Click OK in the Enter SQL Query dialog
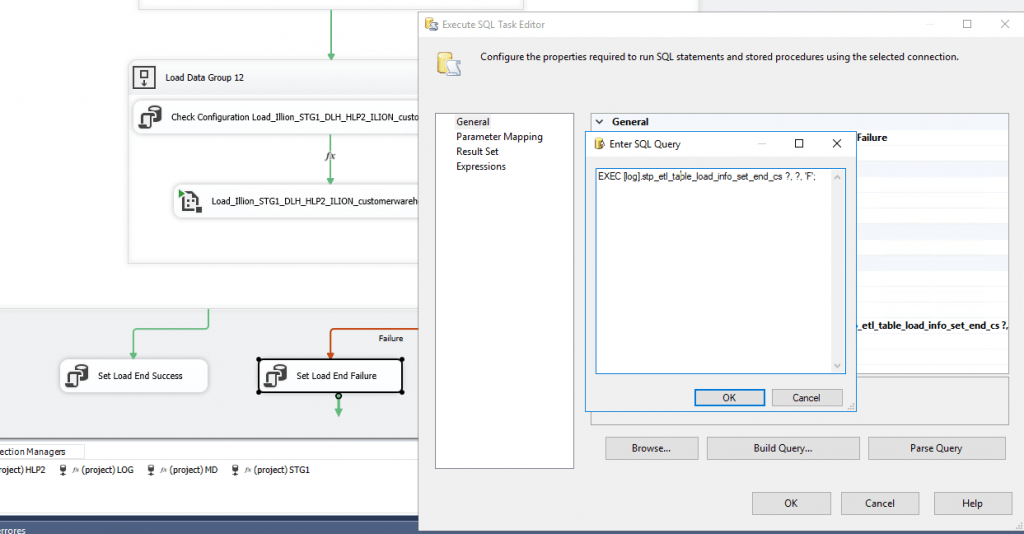This screenshot has width=1024, height=534. coord(728,397)
